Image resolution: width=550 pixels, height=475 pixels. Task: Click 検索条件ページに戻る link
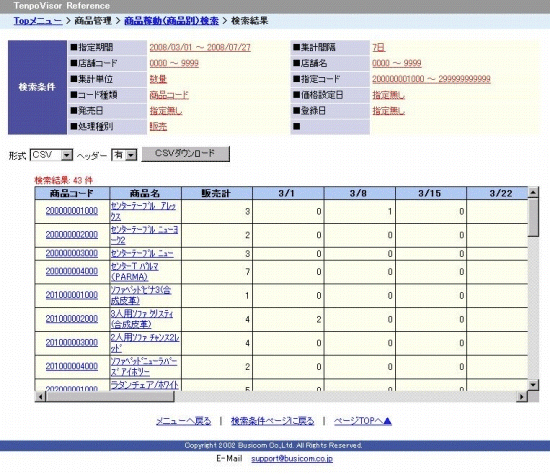[x=273, y=421]
